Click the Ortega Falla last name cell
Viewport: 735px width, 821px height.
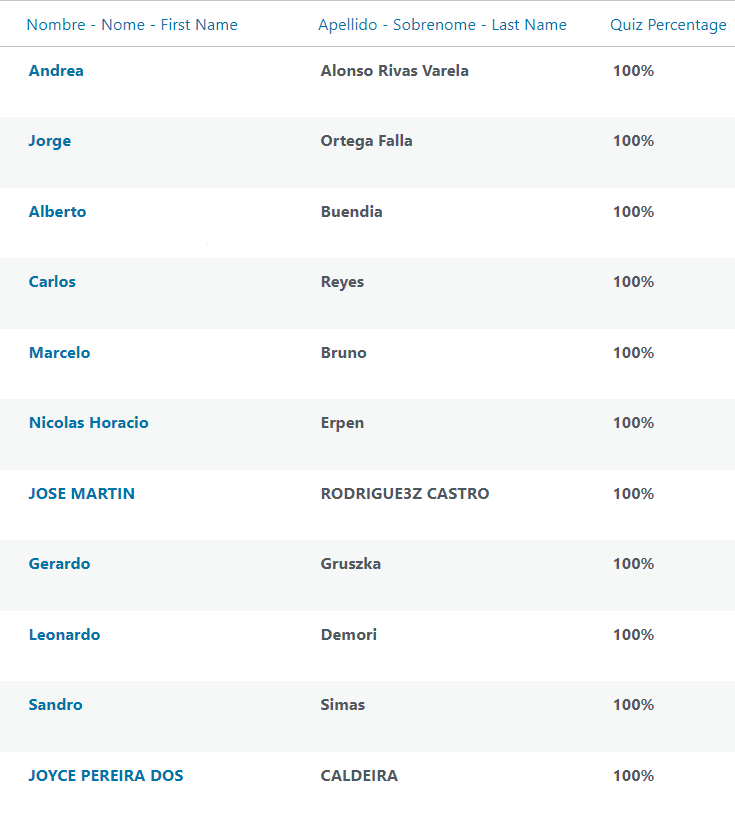coord(366,141)
